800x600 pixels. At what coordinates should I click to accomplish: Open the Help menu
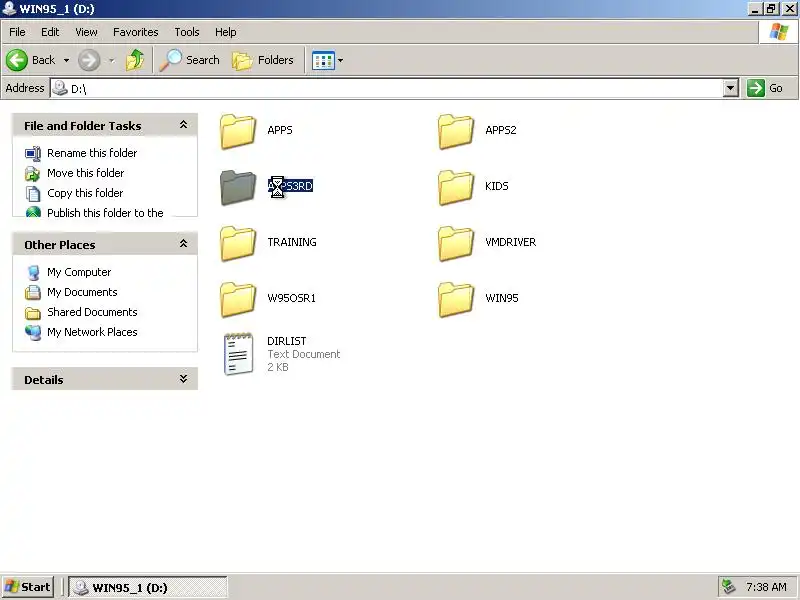click(x=226, y=32)
